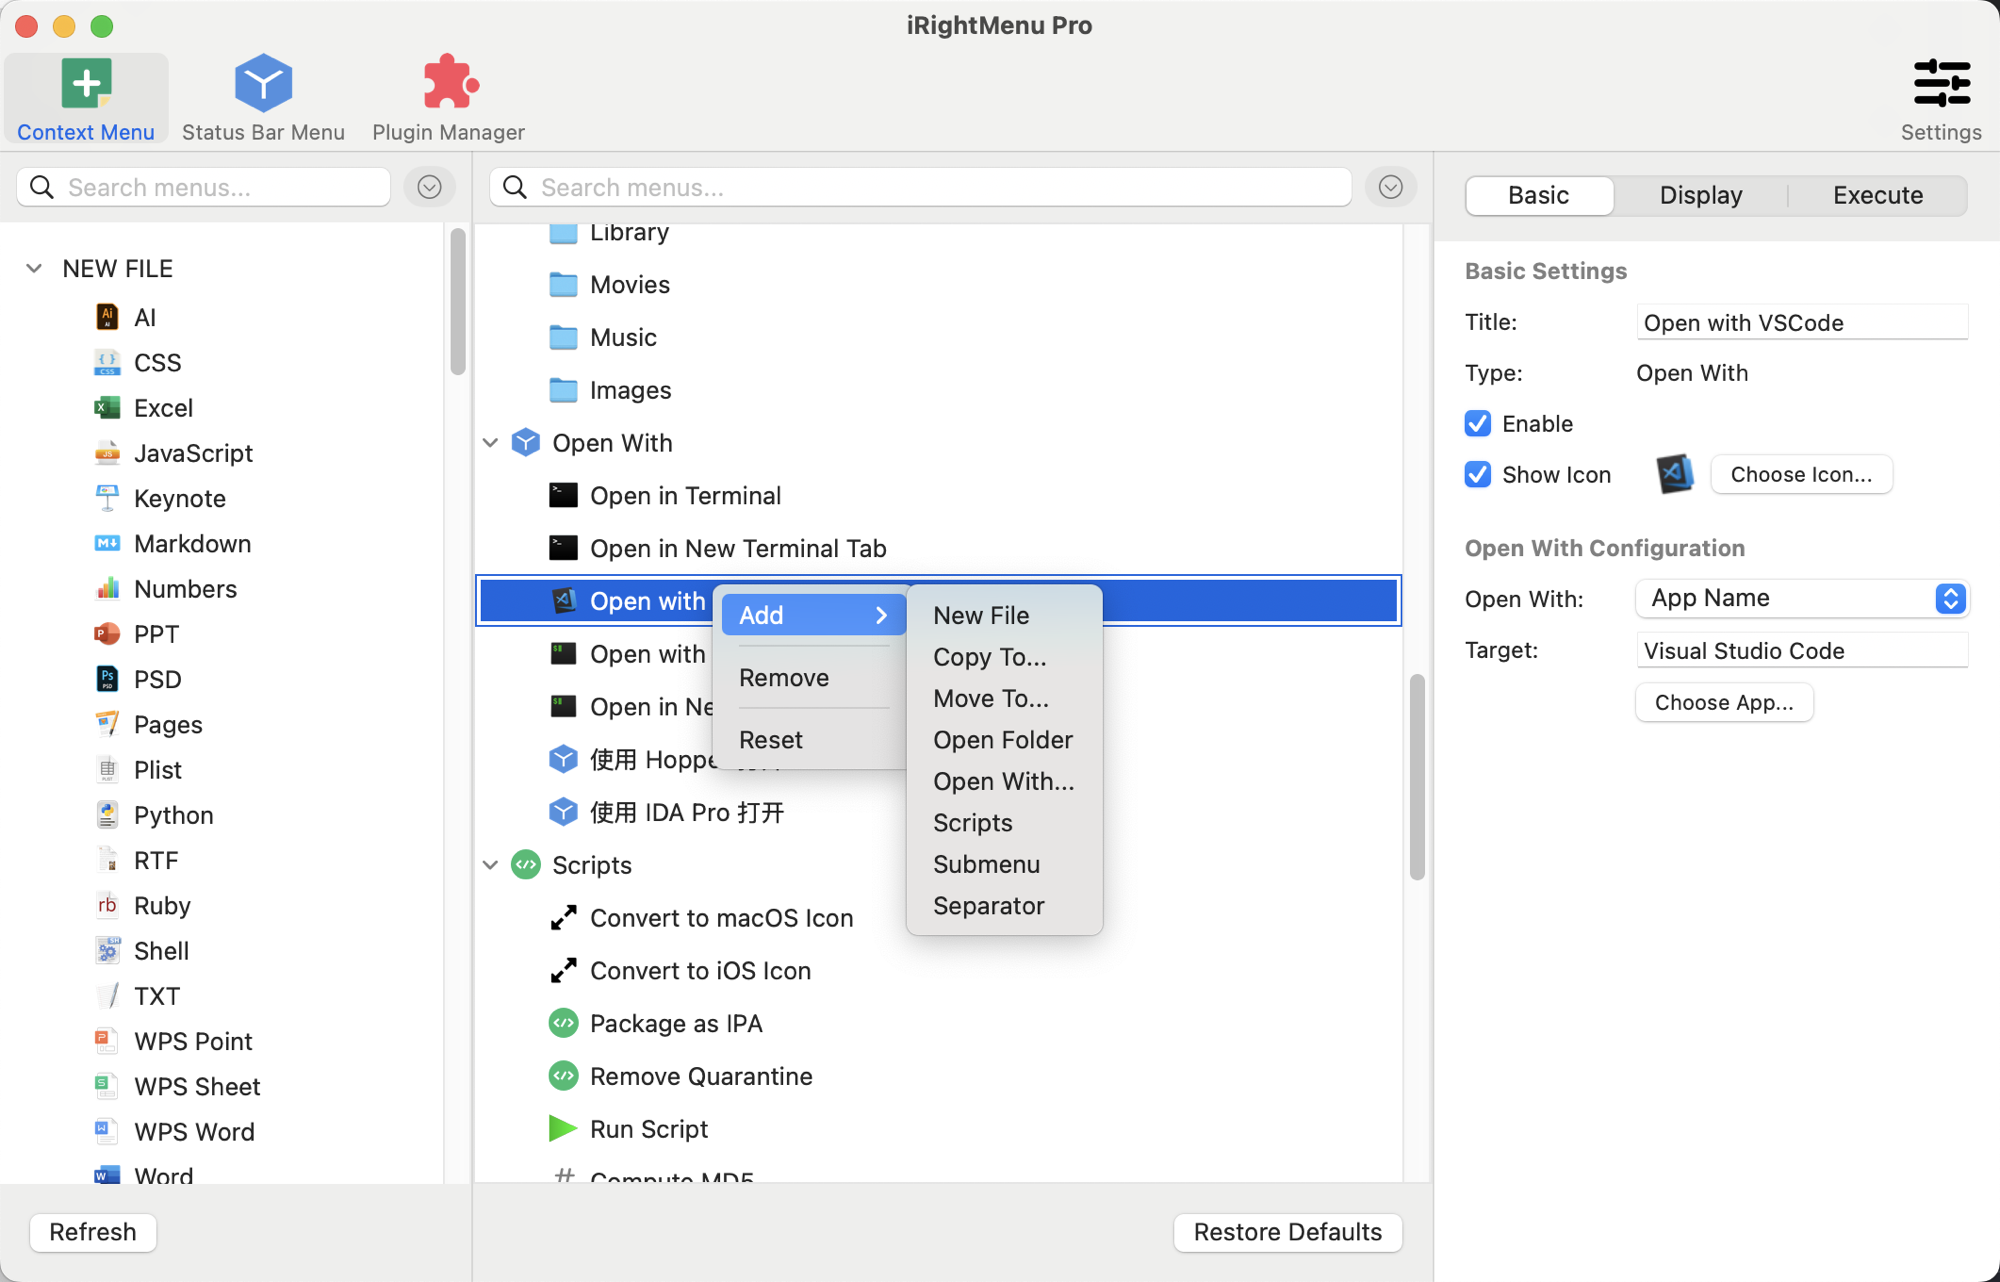The image size is (2000, 1282).
Task: Choose Separator from the Add submenu
Action: click(988, 906)
